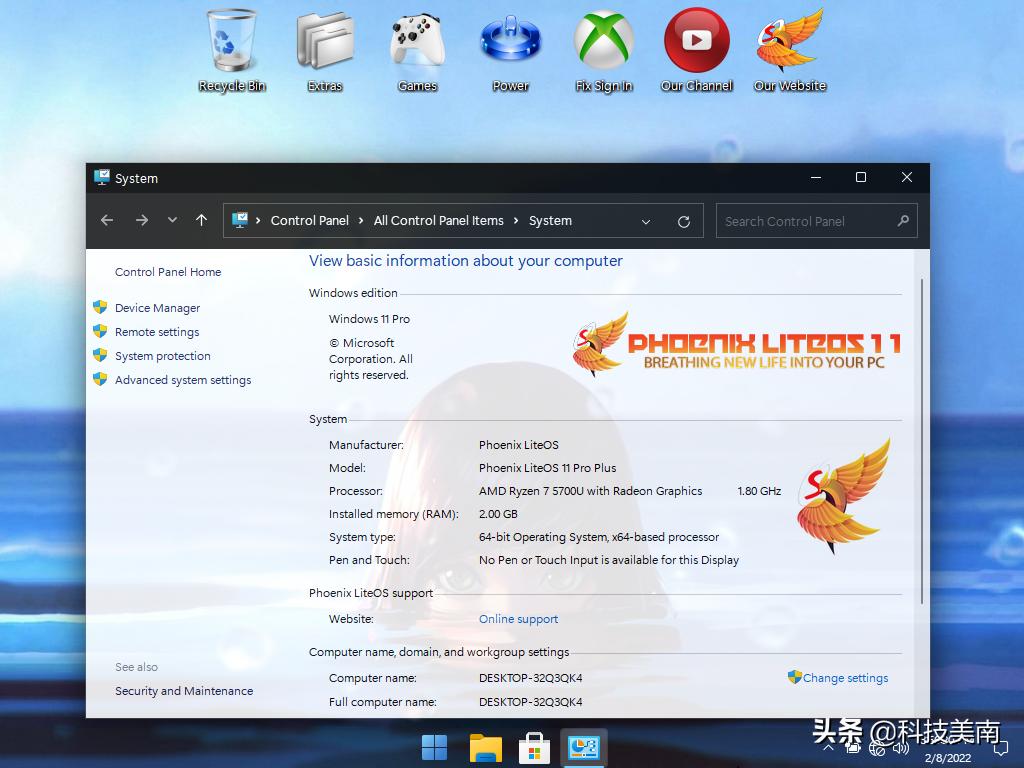Show hidden icons in the system tray

(830, 747)
